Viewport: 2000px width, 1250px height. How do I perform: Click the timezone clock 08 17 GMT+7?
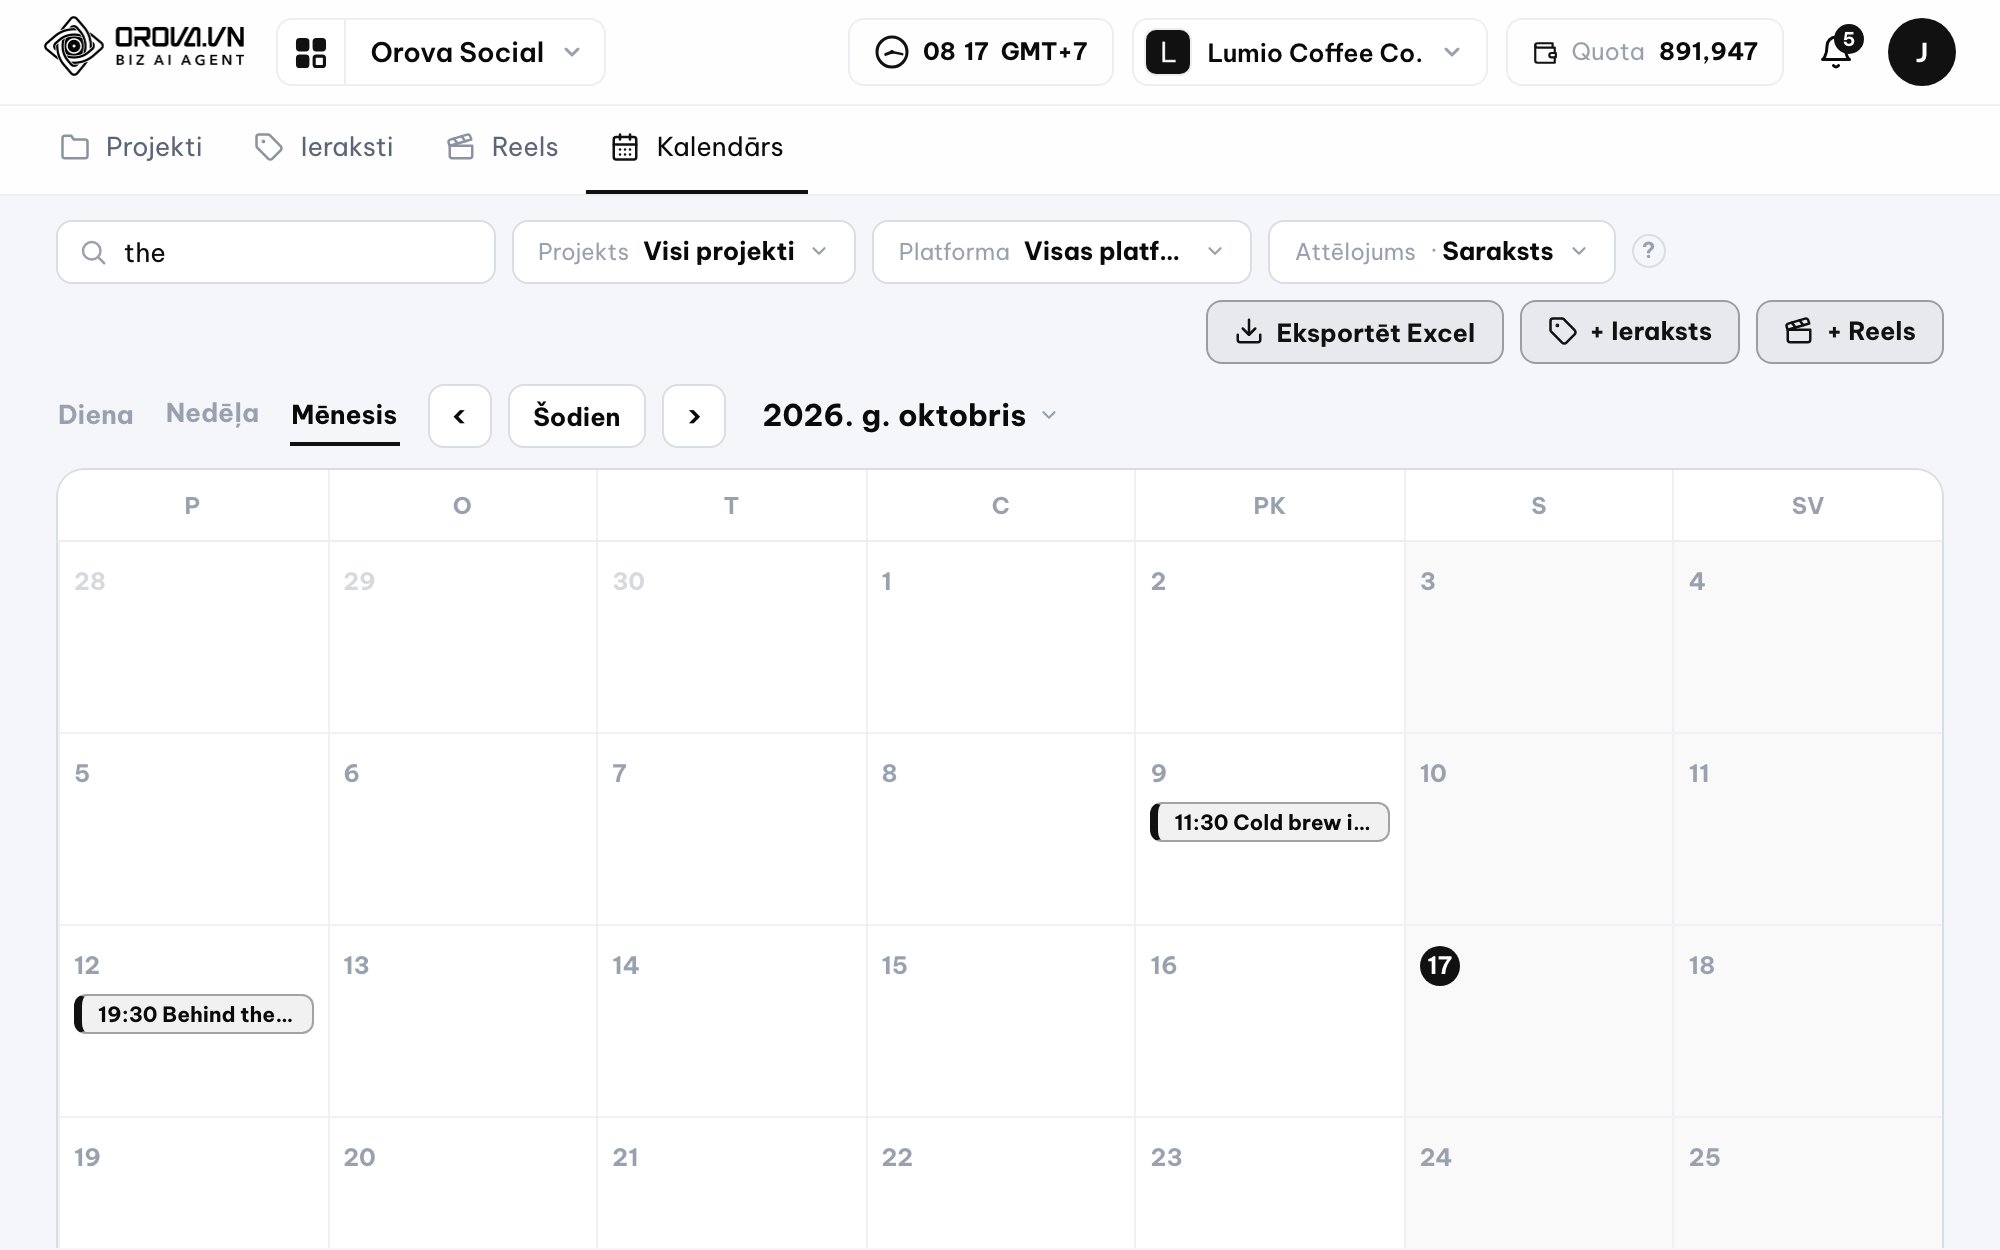pyautogui.click(x=980, y=52)
